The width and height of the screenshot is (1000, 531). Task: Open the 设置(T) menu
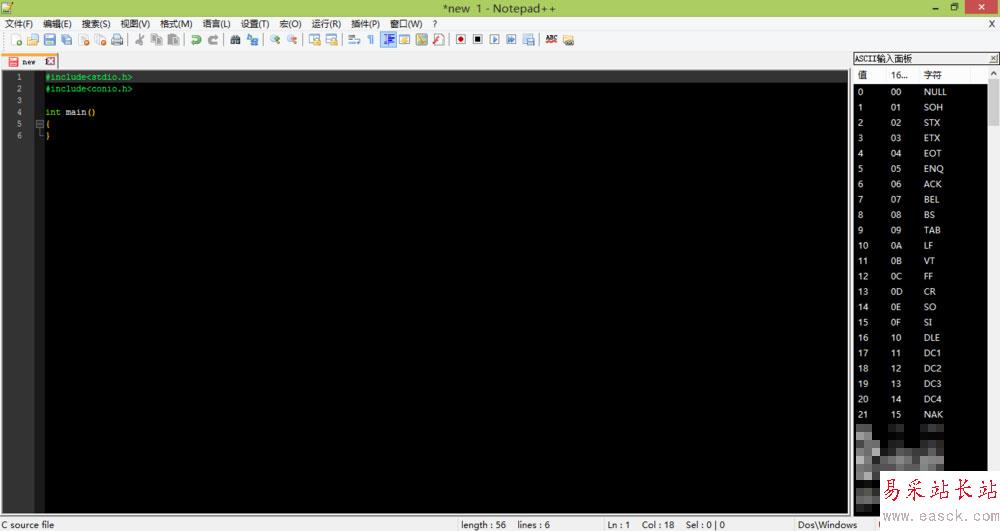[x=255, y=24]
